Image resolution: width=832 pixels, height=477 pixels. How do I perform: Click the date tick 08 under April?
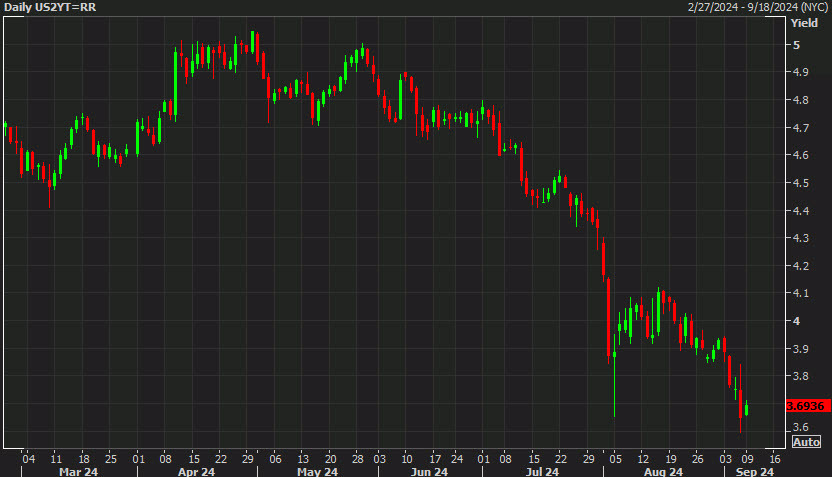pos(166,459)
